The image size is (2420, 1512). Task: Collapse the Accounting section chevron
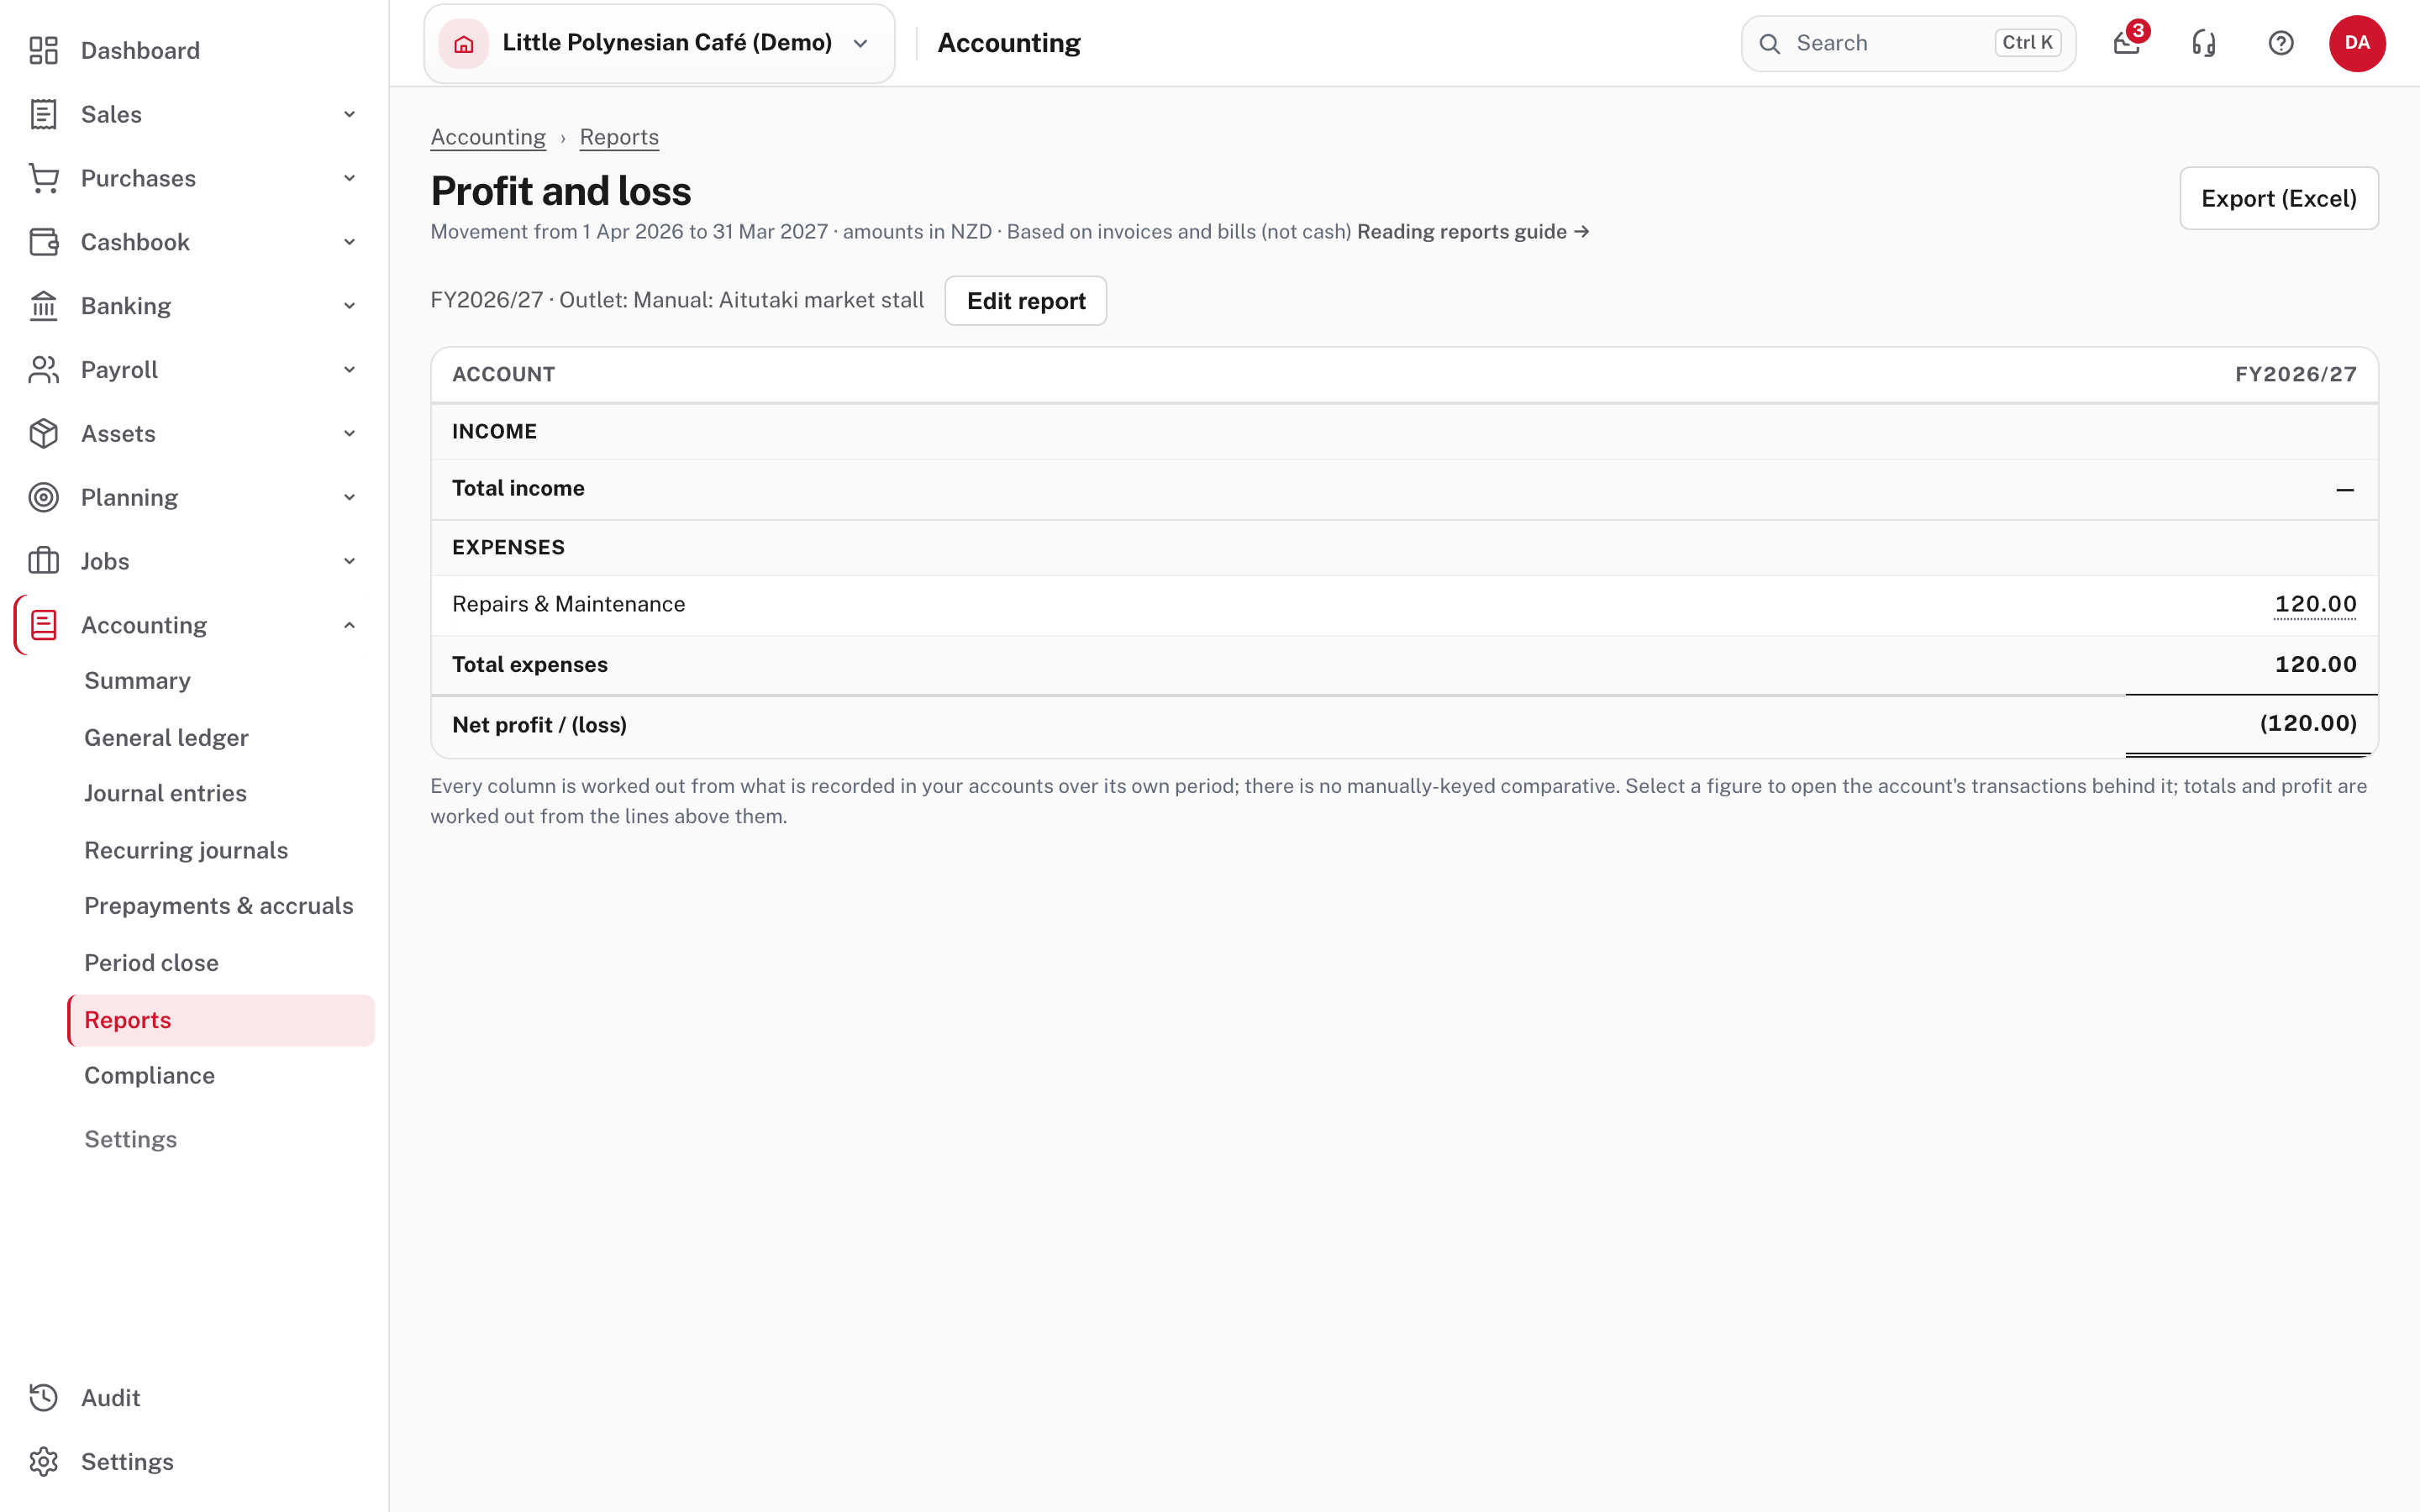[x=349, y=625]
